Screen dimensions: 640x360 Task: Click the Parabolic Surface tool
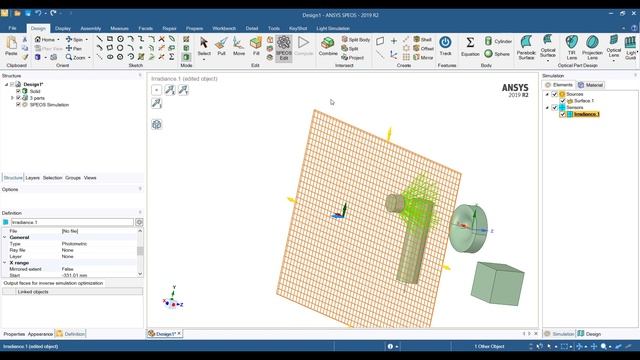point(526,48)
